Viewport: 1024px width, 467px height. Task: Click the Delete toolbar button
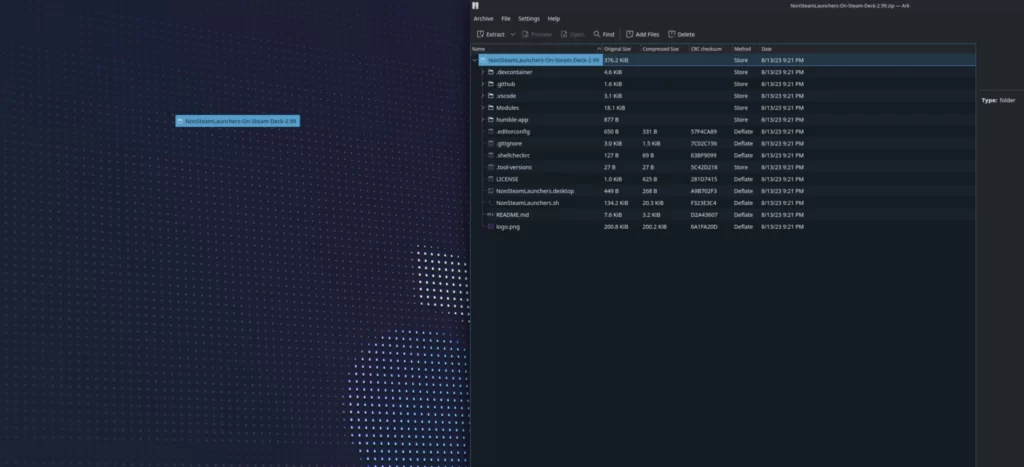pyautogui.click(x=681, y=34)
